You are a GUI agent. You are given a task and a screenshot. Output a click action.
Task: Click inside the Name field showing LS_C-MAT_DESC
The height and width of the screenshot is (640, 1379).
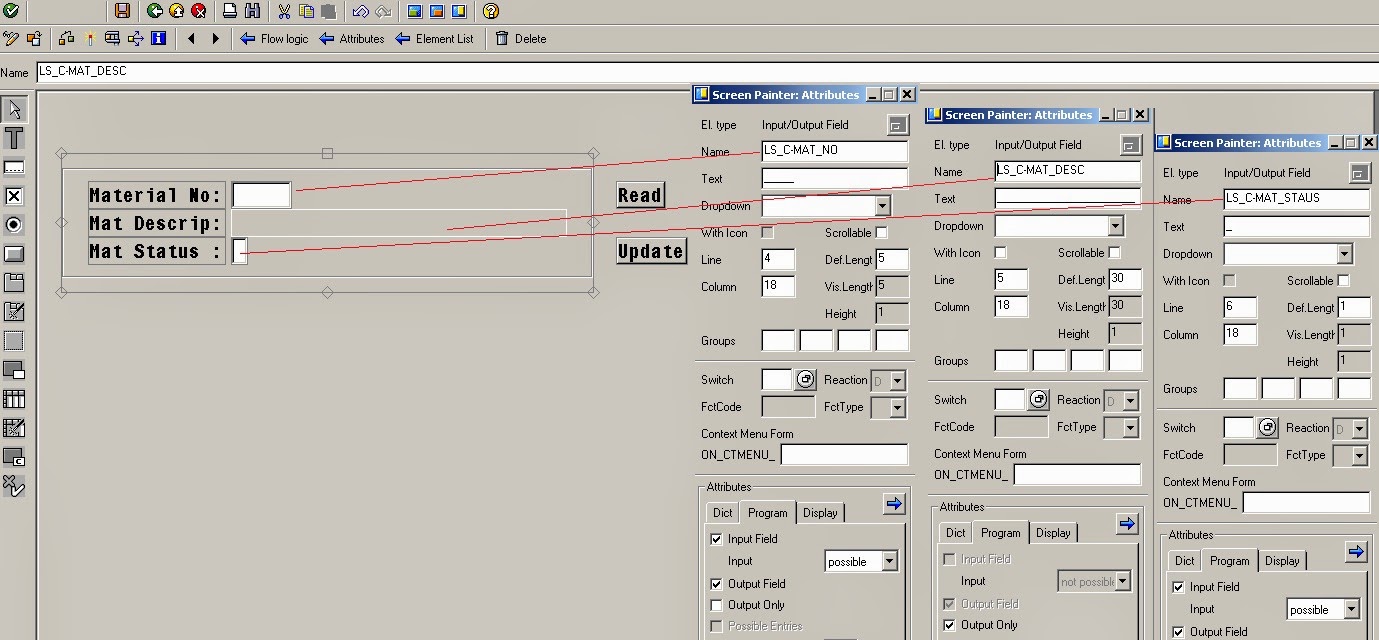(1067, 171)
